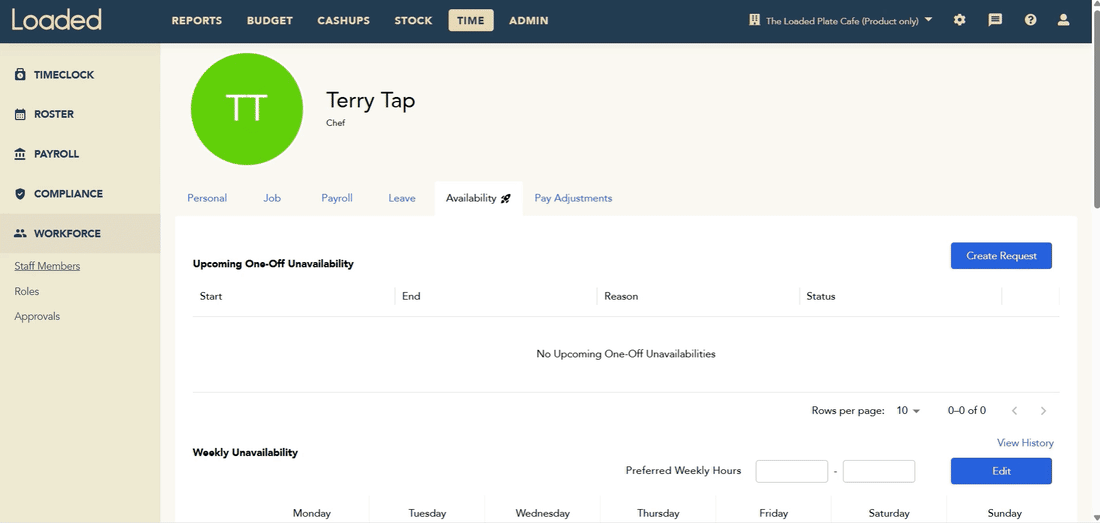Select the Availability tab label

click(471, 198)
